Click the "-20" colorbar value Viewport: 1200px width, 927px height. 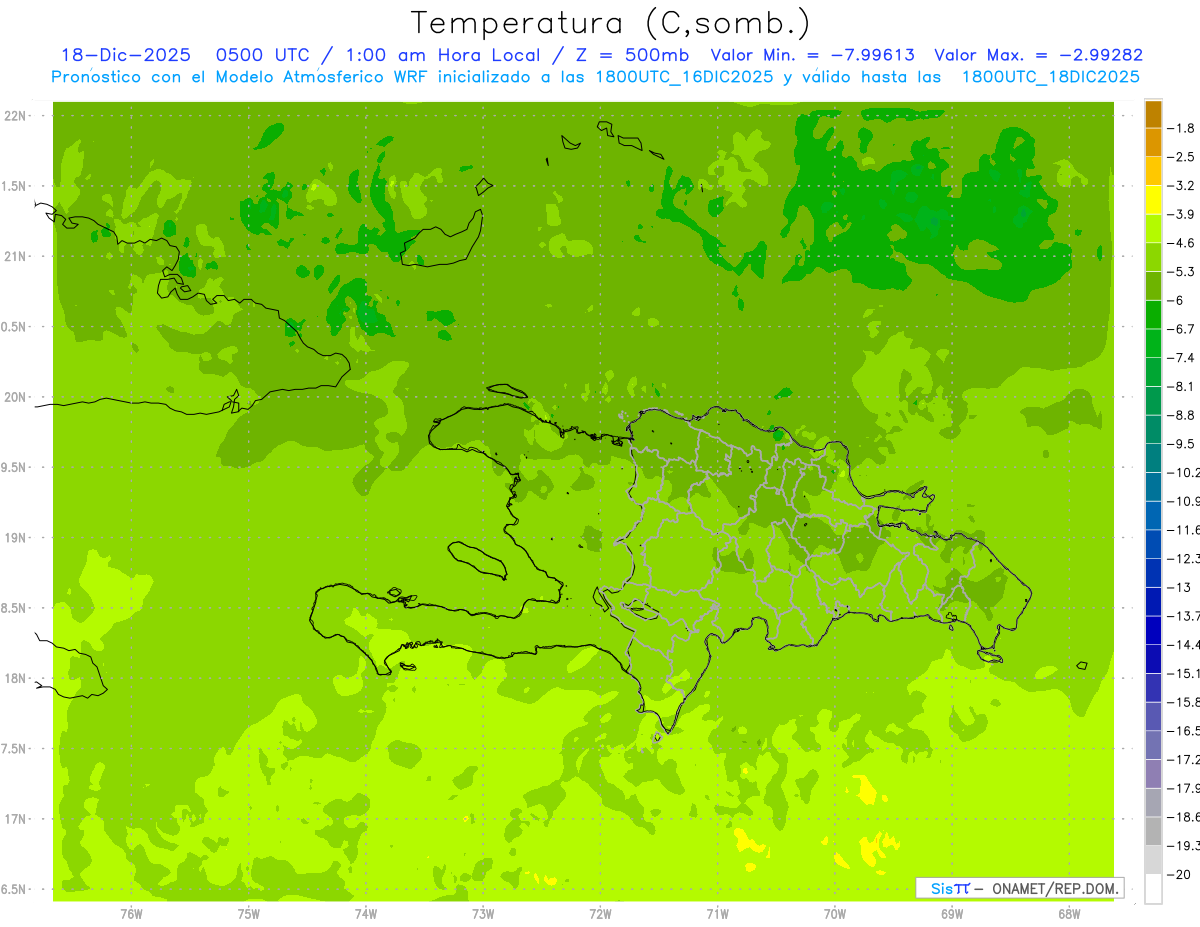point(1179,874)
